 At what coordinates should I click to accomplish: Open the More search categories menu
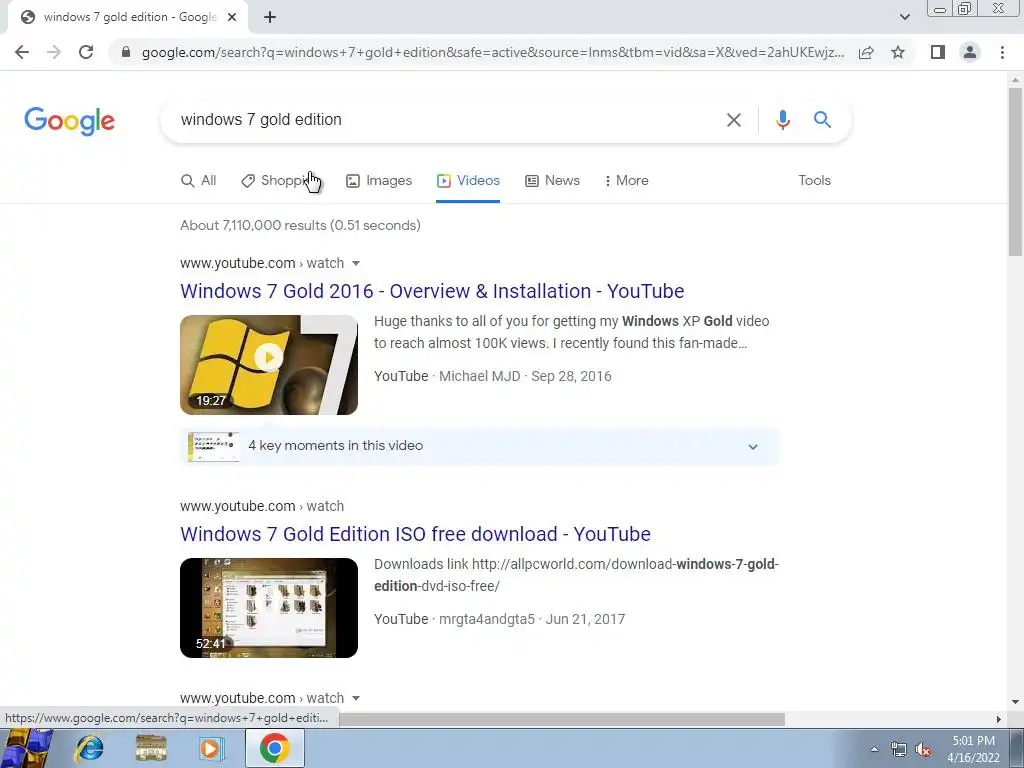point(626,181)
